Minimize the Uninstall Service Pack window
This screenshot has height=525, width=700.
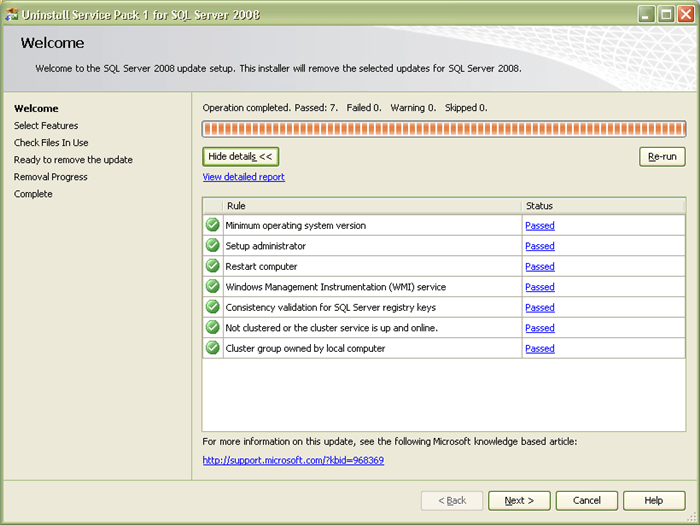tap(646, 14)
